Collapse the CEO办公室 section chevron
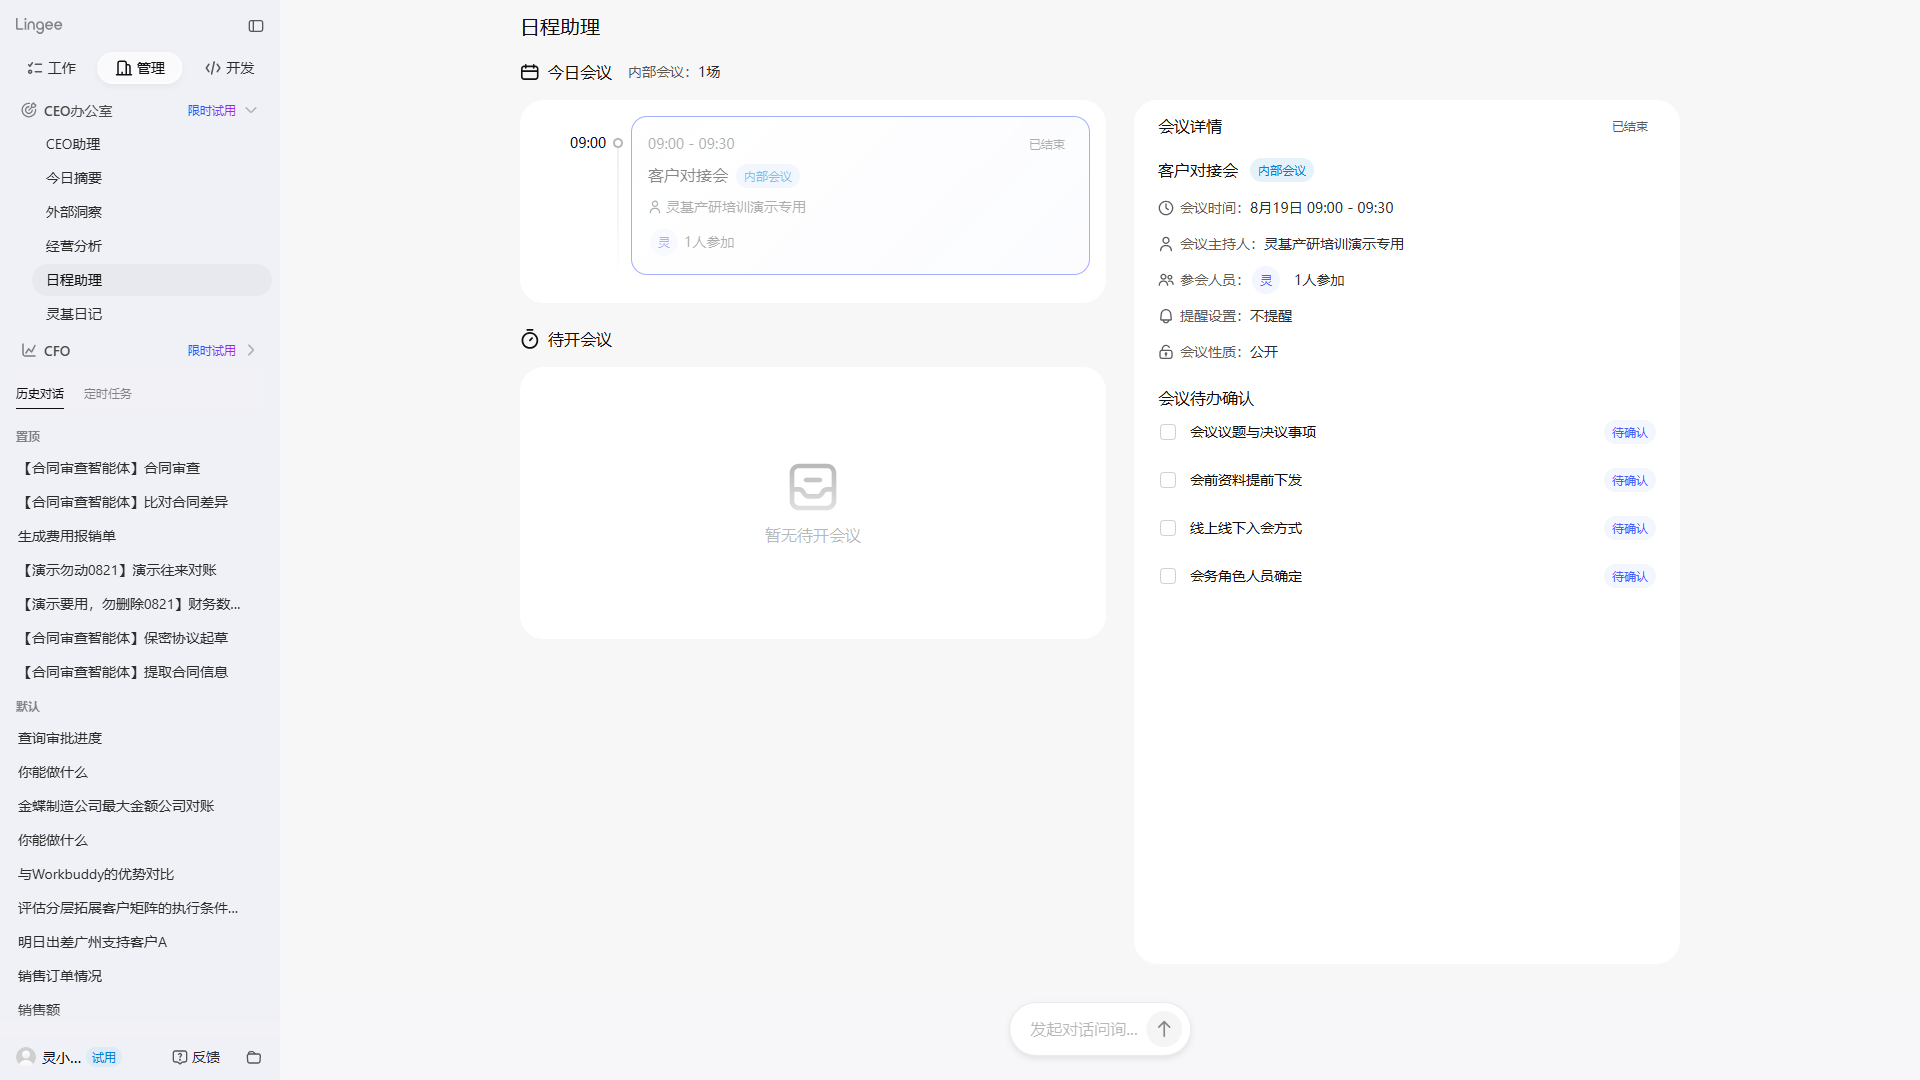The image size is (1920, 1080). coord(251,110)
